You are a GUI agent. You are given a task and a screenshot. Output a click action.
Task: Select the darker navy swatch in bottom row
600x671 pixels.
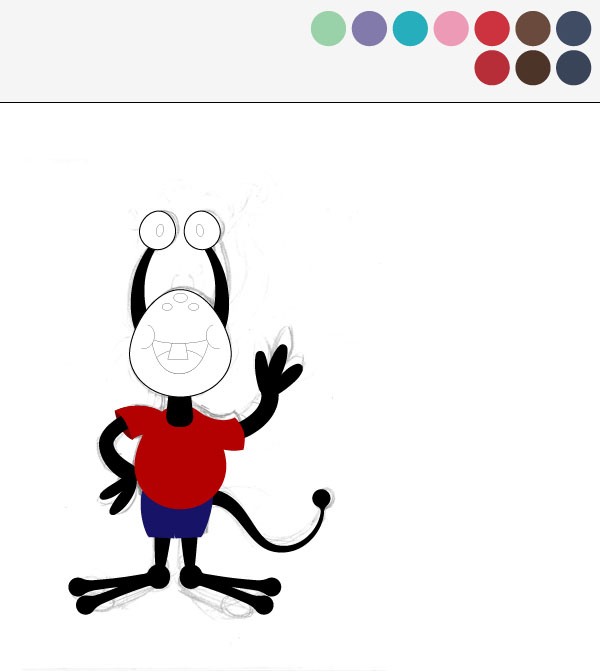click(x=573, y=68)
